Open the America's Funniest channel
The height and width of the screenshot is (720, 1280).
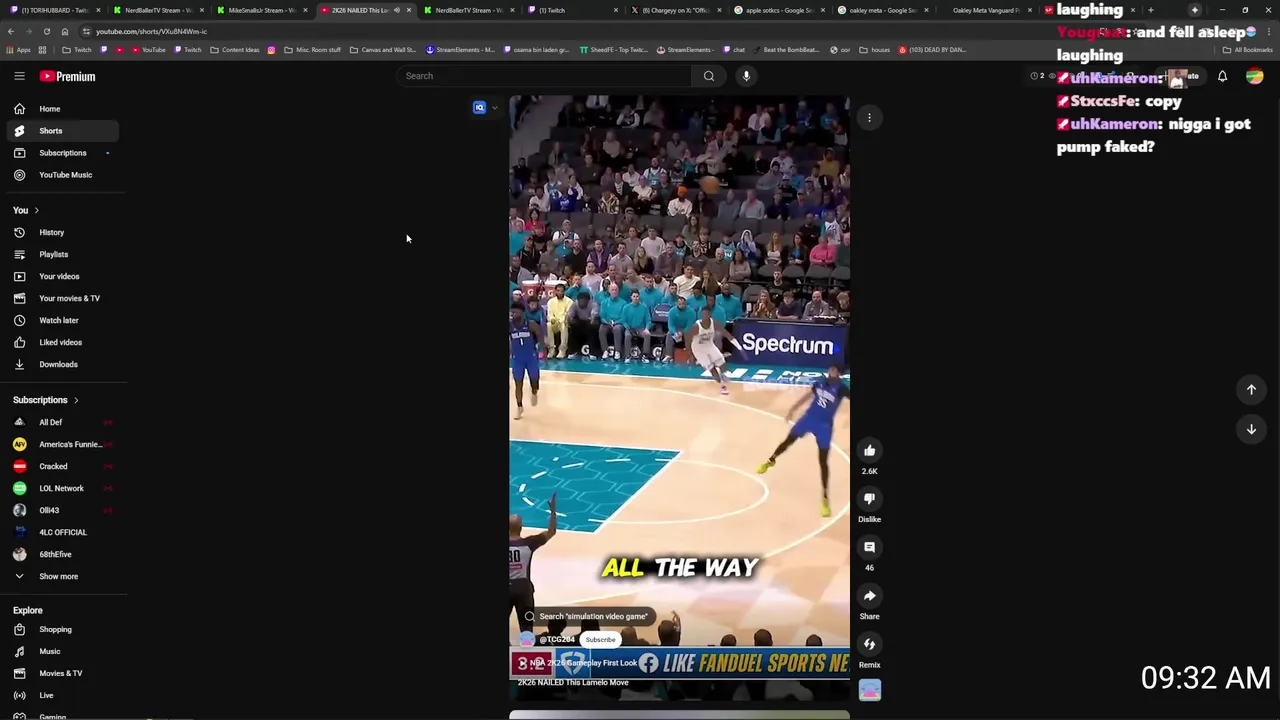63,444
